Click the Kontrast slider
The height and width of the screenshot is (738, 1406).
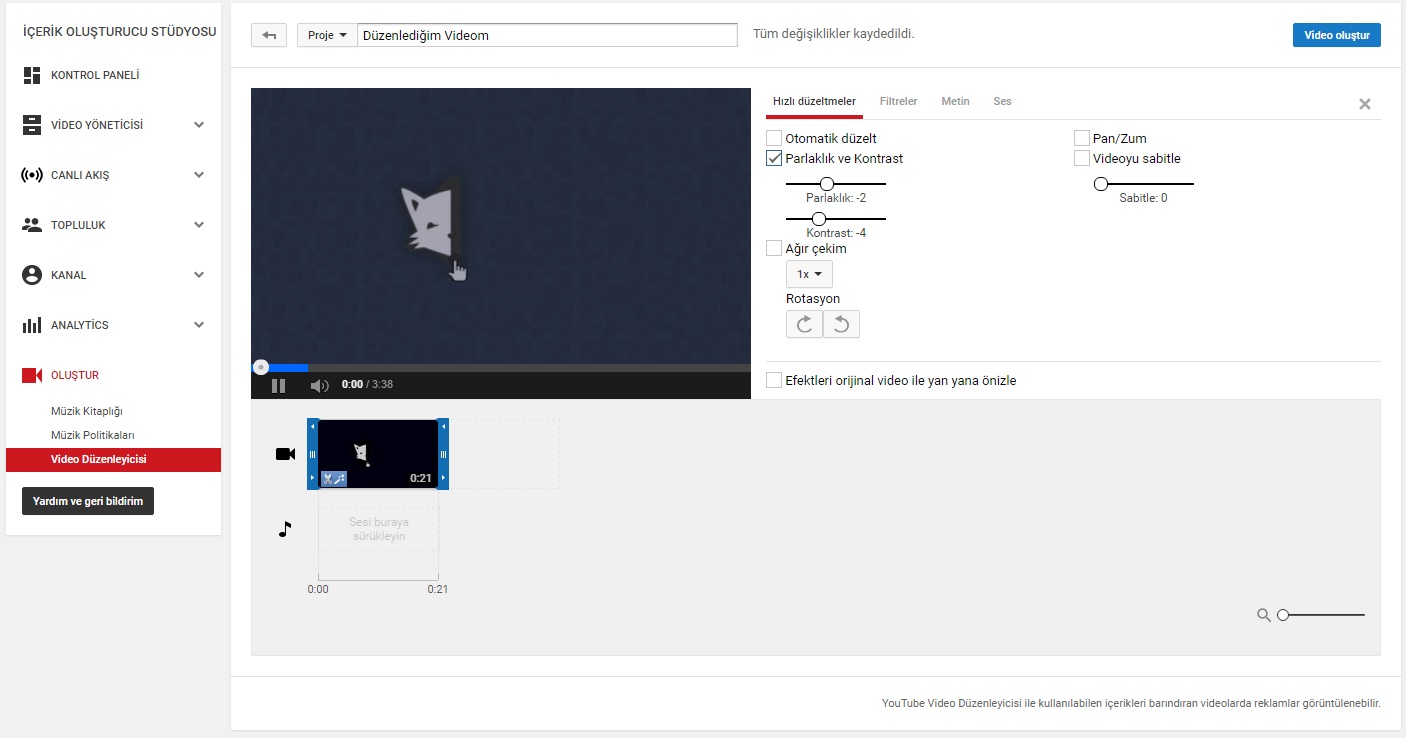point(836,218)
